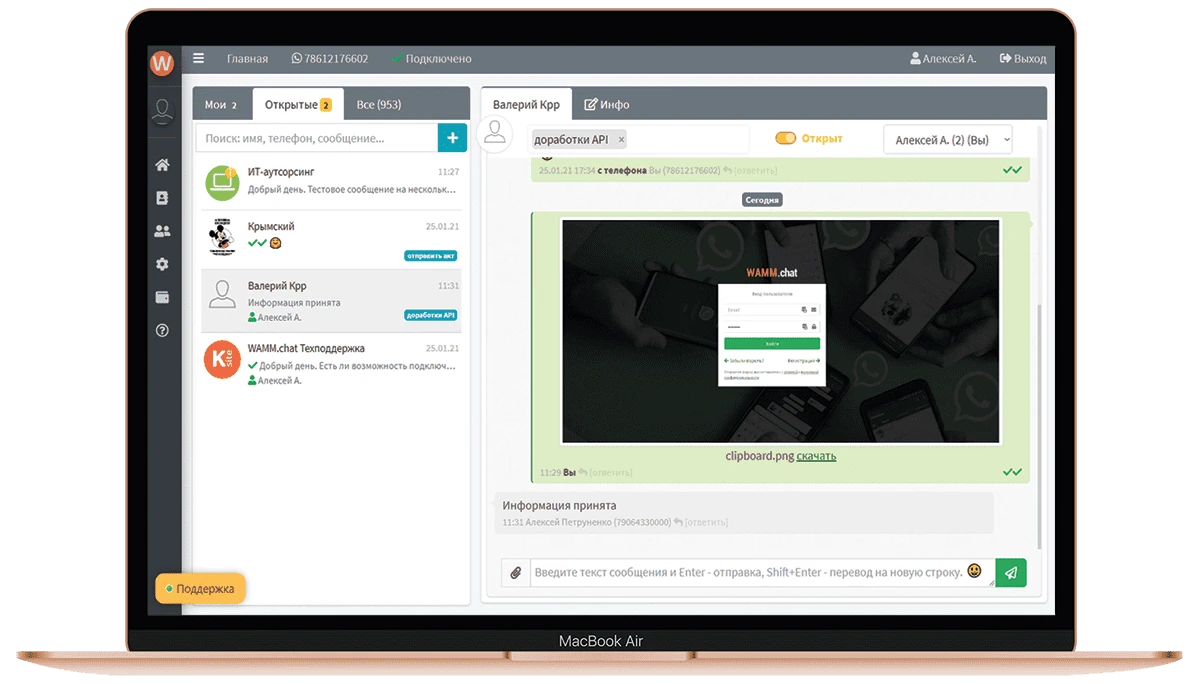Switch to the Все (953) tab
The height and width of the screenshot is (684, 1200).
[378, 104]
